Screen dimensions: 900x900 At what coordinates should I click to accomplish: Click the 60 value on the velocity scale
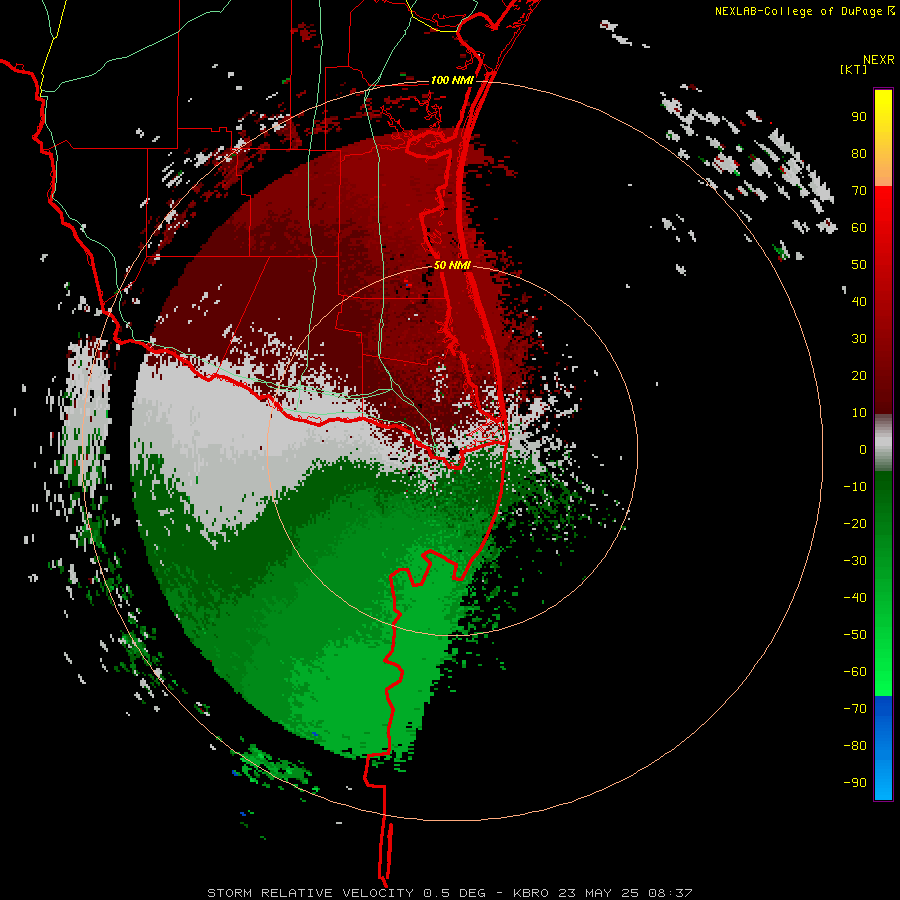tap(859, 227)
